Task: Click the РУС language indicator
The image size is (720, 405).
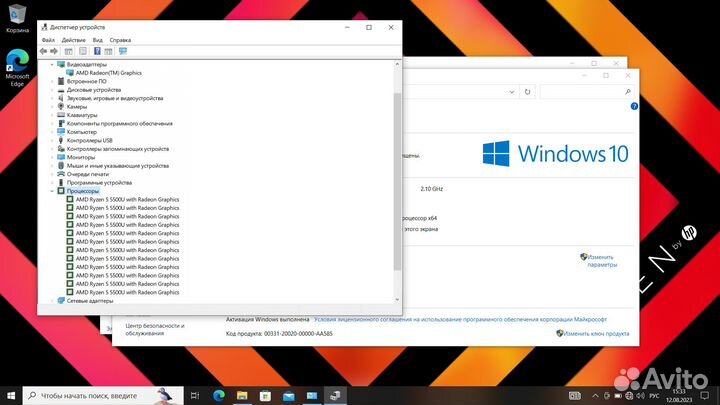Action: 655,395
